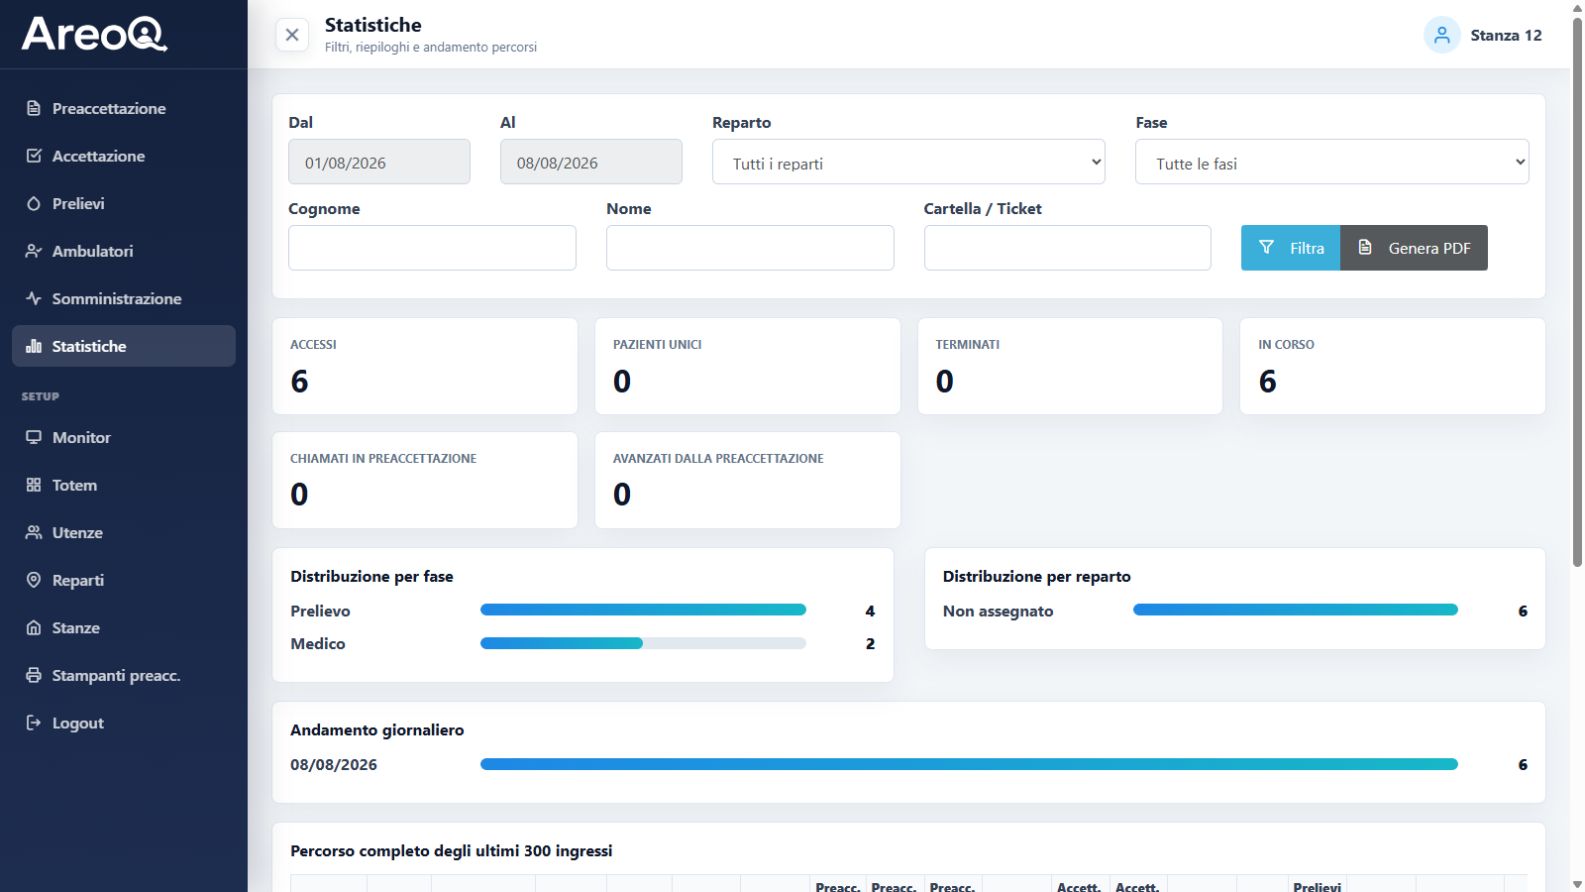Click the Pazienti Unici stat card

point(748,366)
